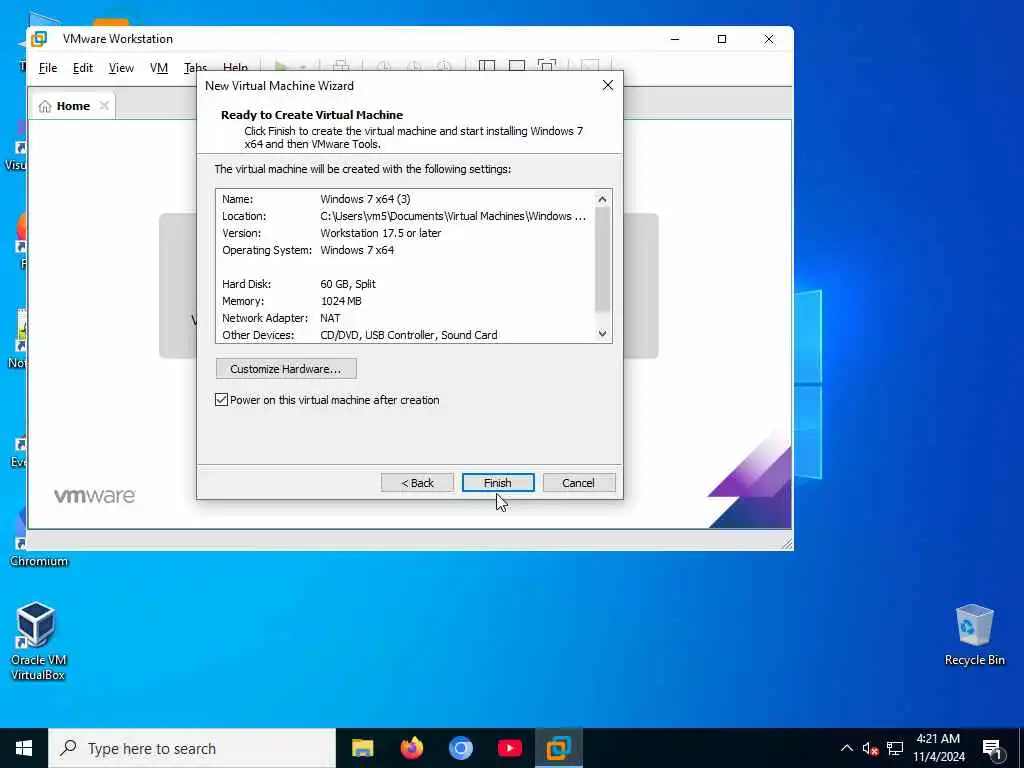Click the VMware Workstation taskbar icon
1024x768 pixels.
(x=558, y=748)
